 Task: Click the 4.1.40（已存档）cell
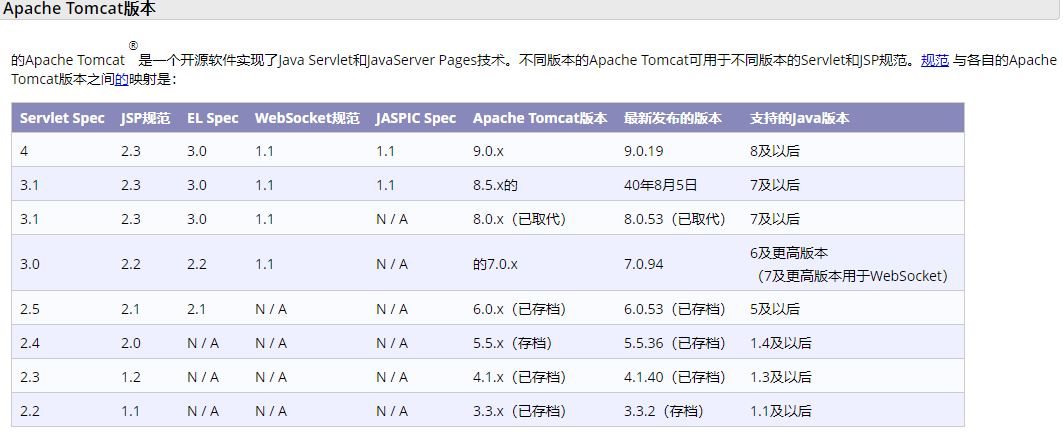tap(675, 377)
